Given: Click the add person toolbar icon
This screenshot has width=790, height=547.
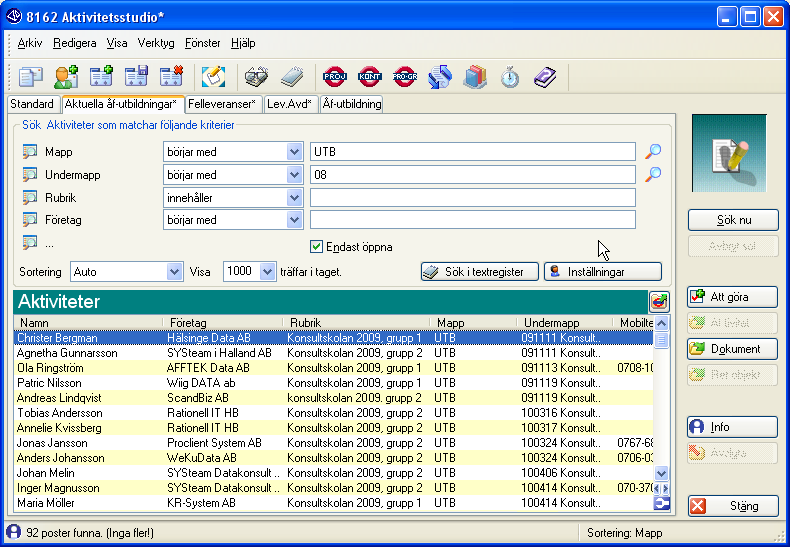Looking at the screenshot, I should (66, 77).
